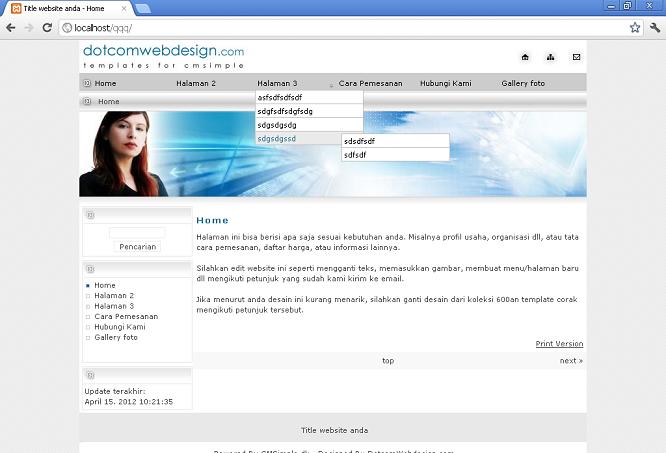The width and height of the screenshot is (666, 453).
Task: Click the Pencarian search button
Action: tap(137, 247)
